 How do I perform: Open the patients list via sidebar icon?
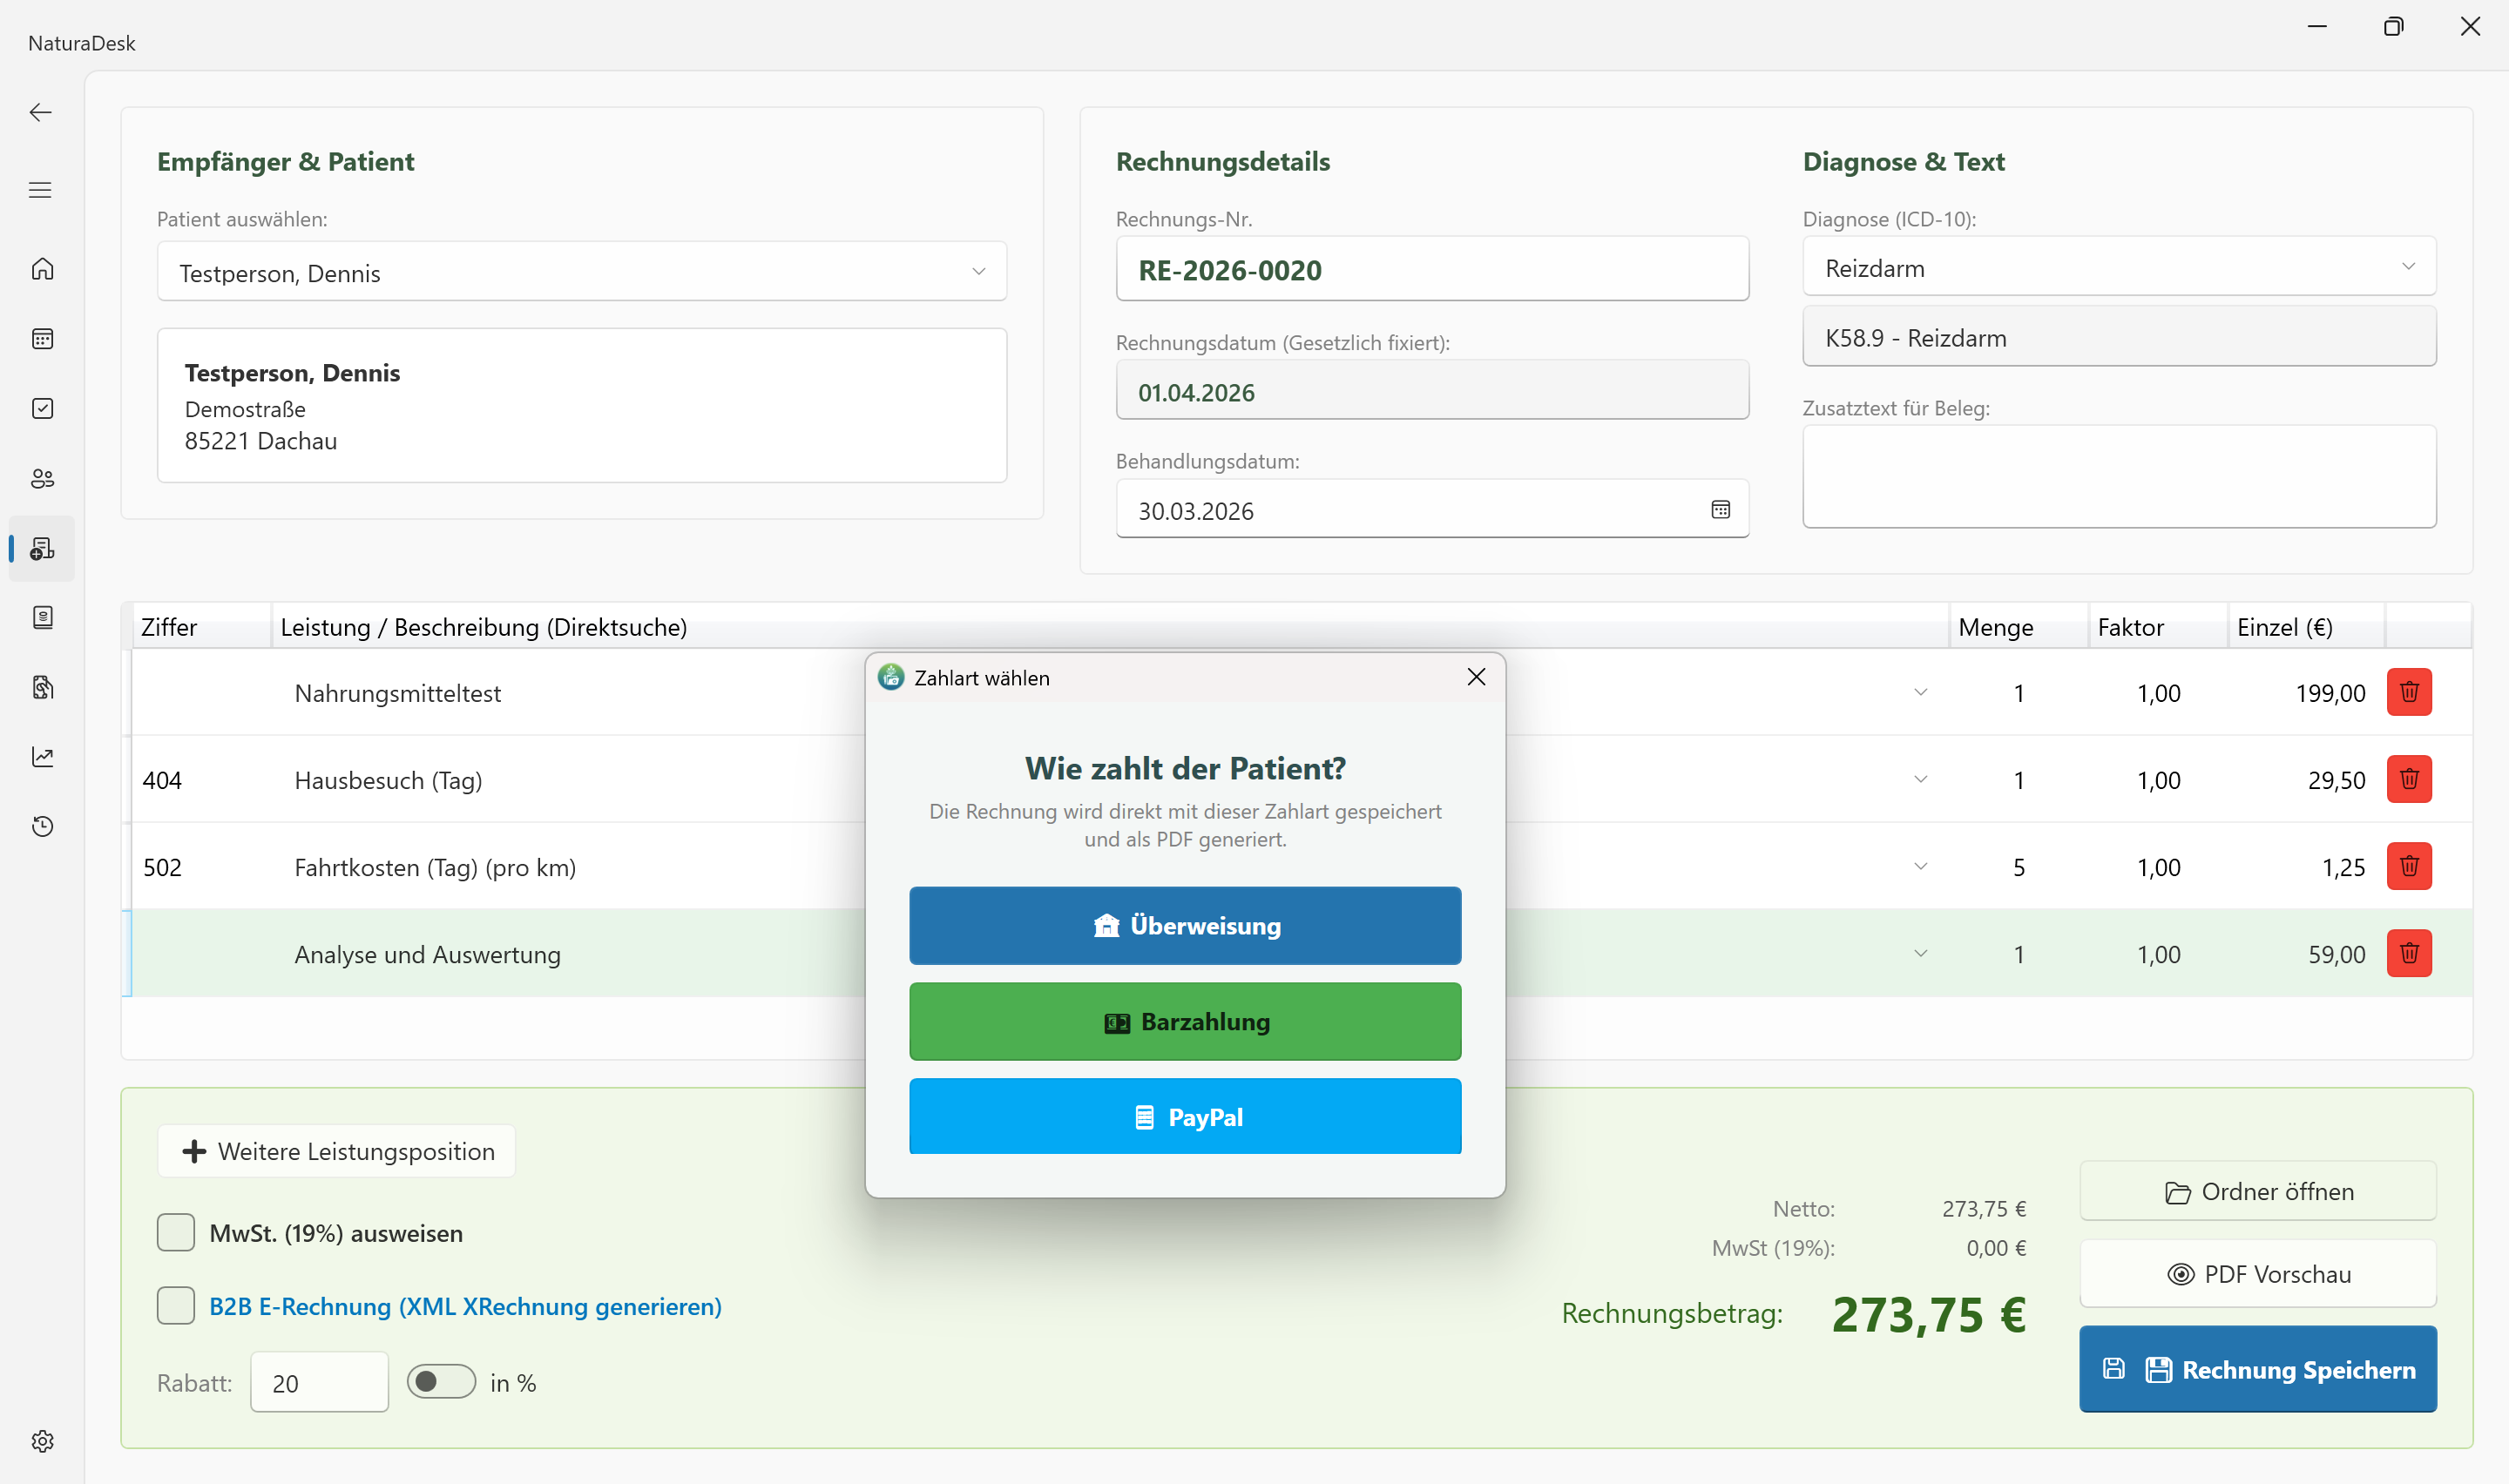pos(42,478)
